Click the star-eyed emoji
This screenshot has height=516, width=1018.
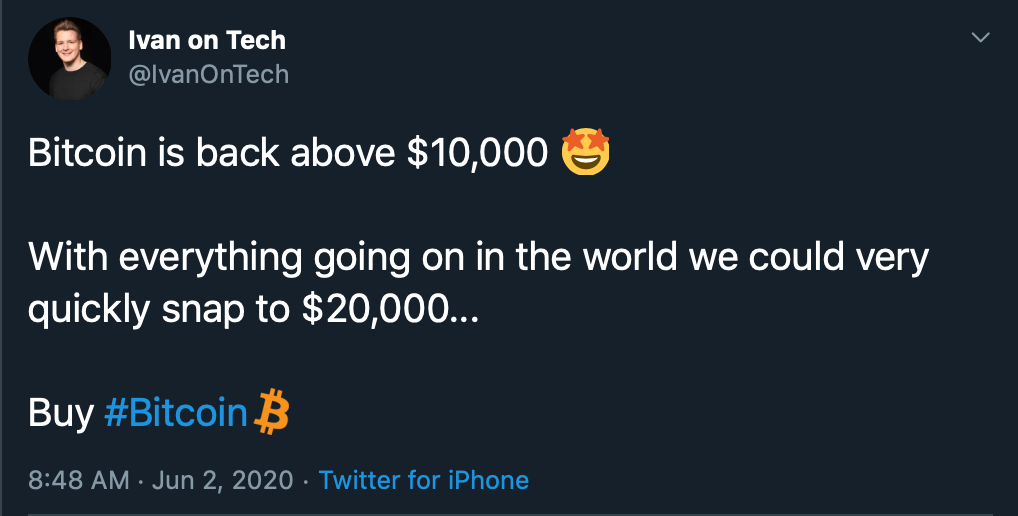click(586, 153)
